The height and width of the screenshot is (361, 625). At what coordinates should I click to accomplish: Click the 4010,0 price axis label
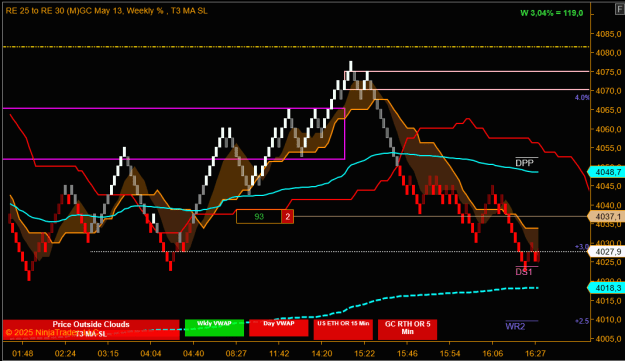(608, 320)
